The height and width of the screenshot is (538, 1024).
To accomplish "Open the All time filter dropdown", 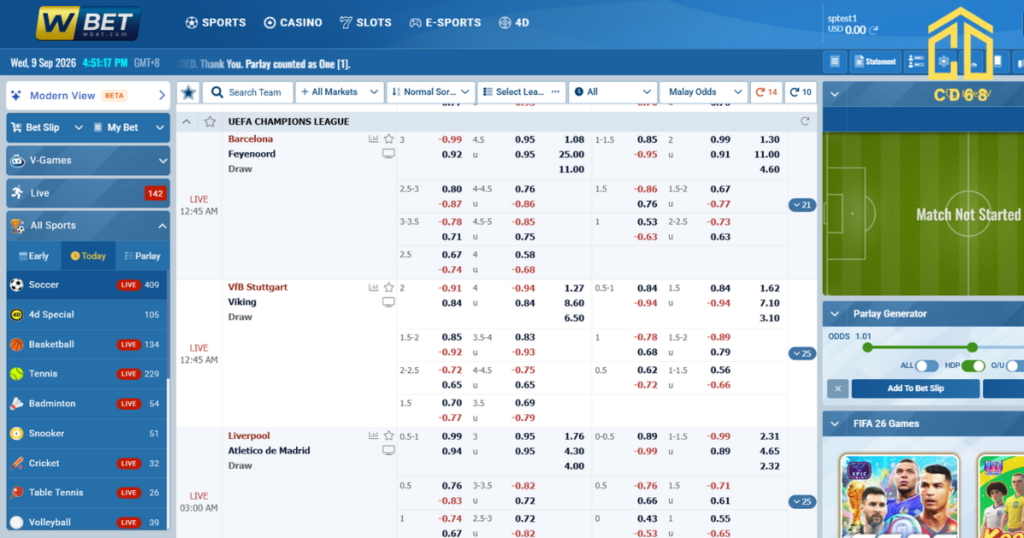I will 613,92.
